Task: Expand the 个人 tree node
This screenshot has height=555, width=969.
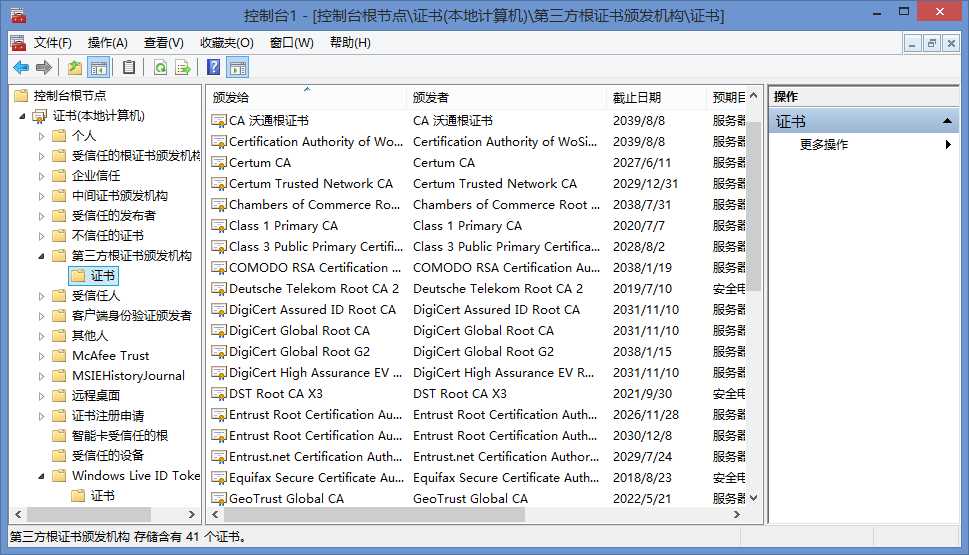Action: (x=41, y=136)
